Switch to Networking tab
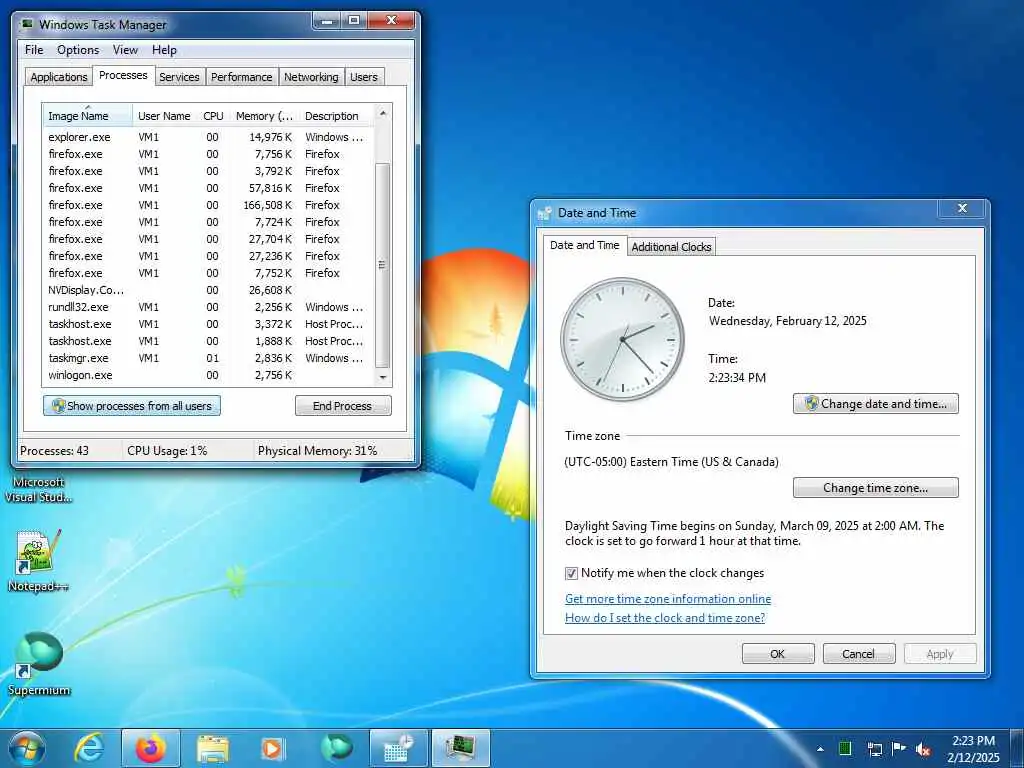1024x768 pixels. [311, 77]
